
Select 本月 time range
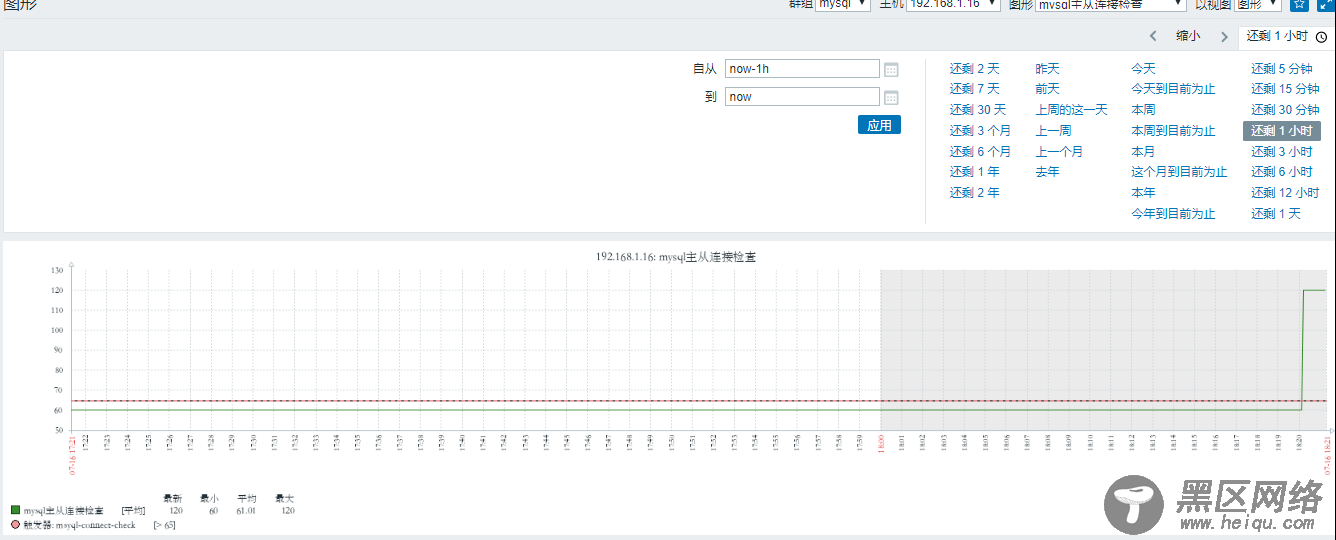click(x=1143, y=152)
